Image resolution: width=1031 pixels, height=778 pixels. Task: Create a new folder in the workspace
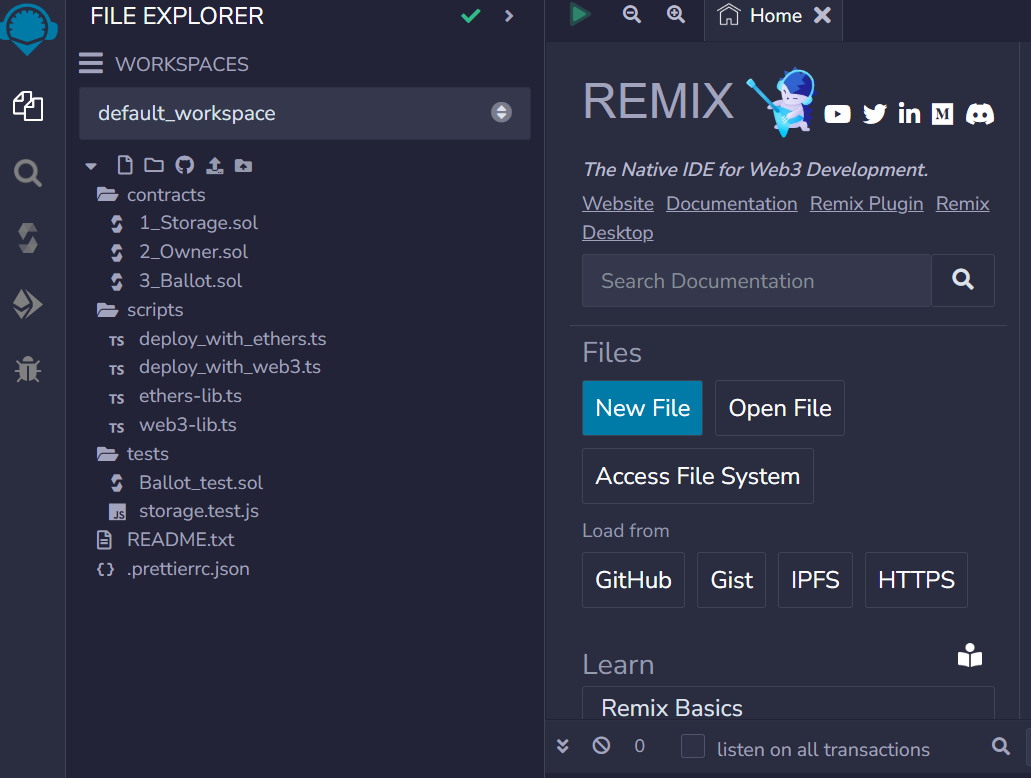[x=153, y=165]
